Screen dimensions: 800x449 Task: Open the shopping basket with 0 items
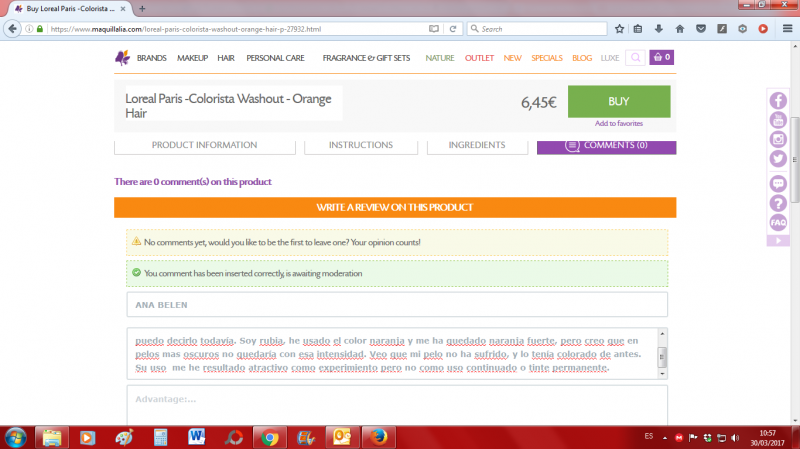point(662,57)
